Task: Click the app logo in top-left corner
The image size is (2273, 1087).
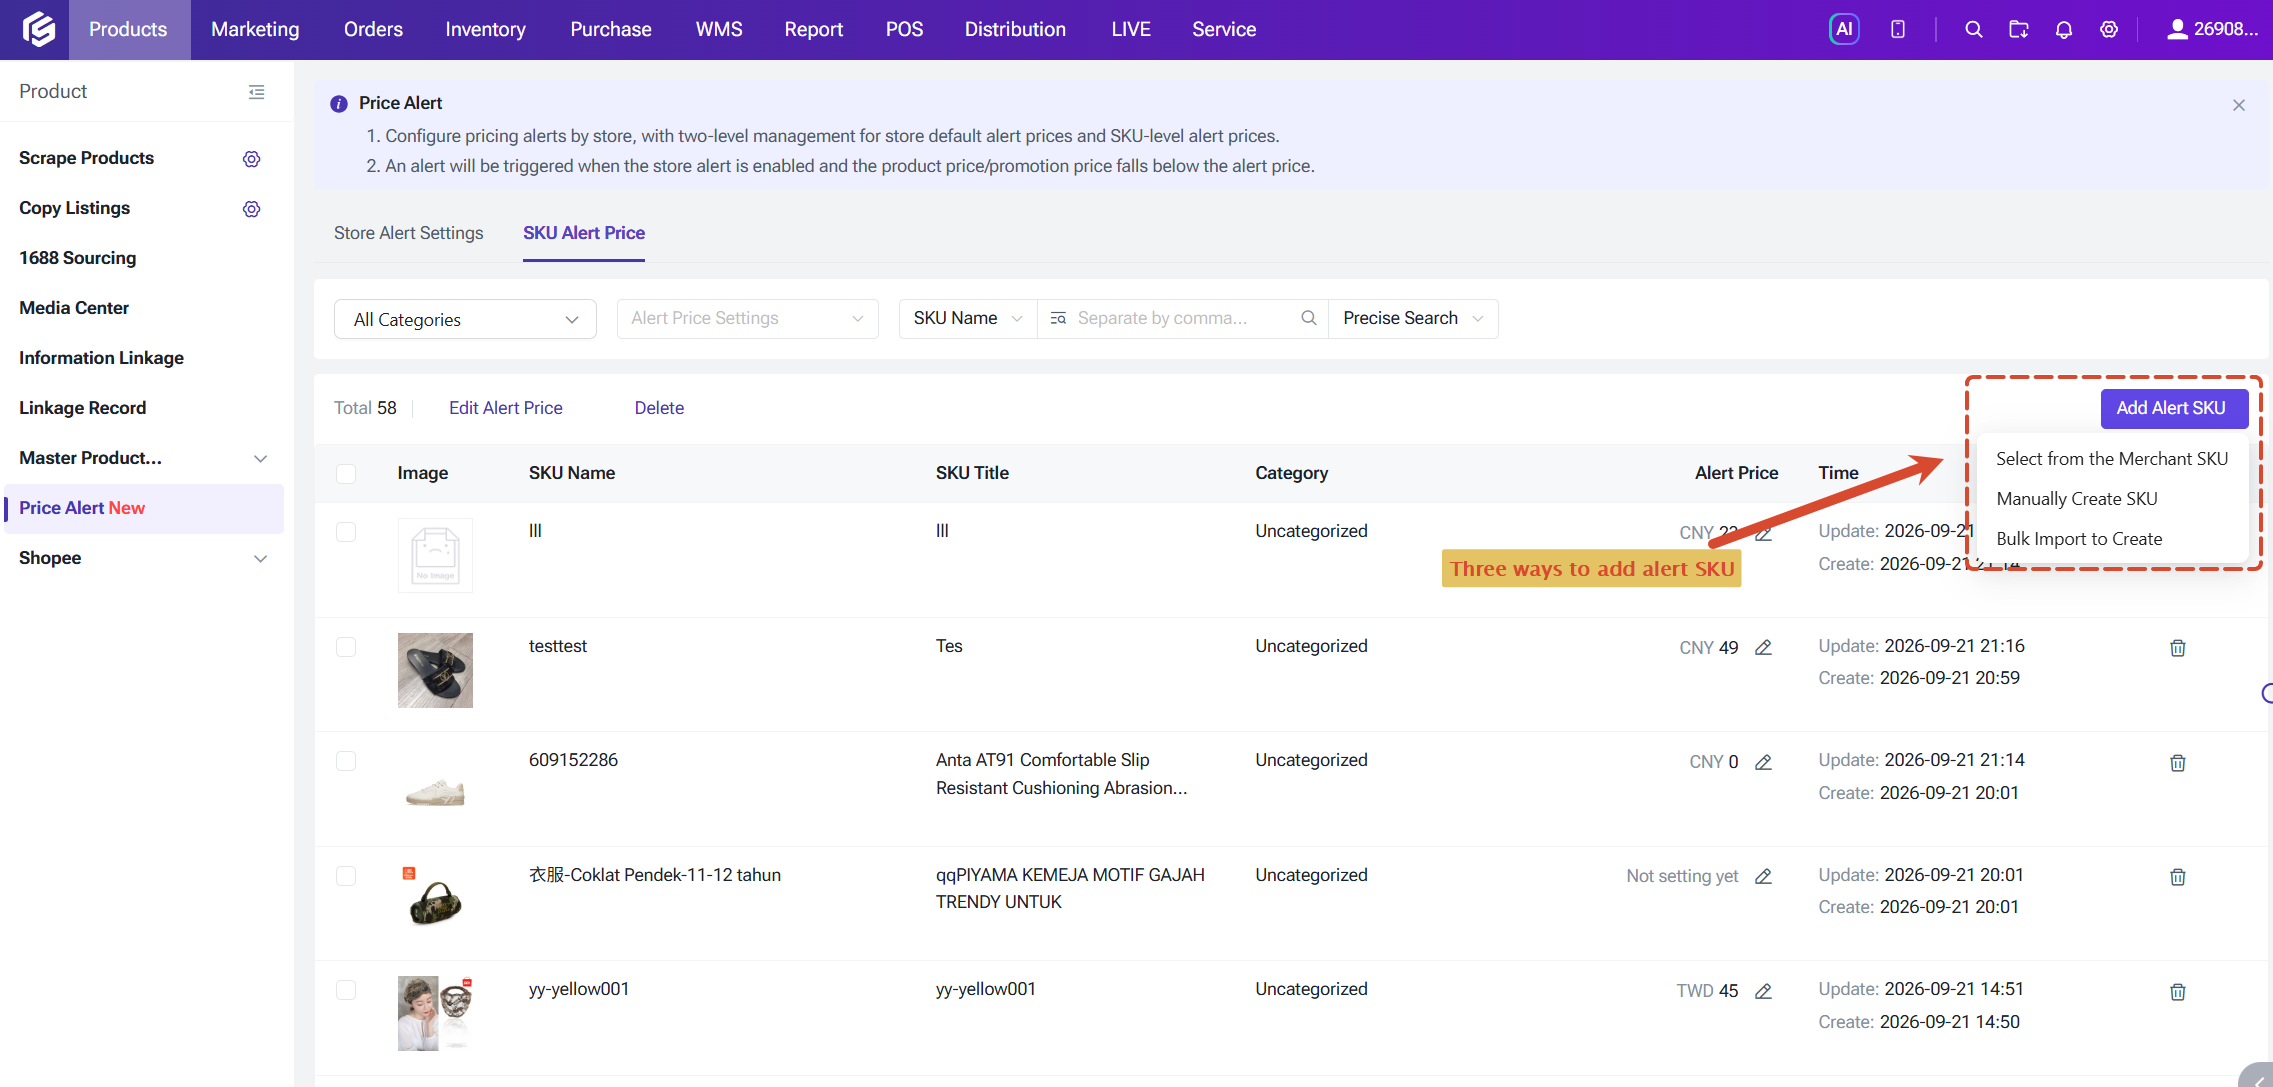Action: click(x=37, y=29)
